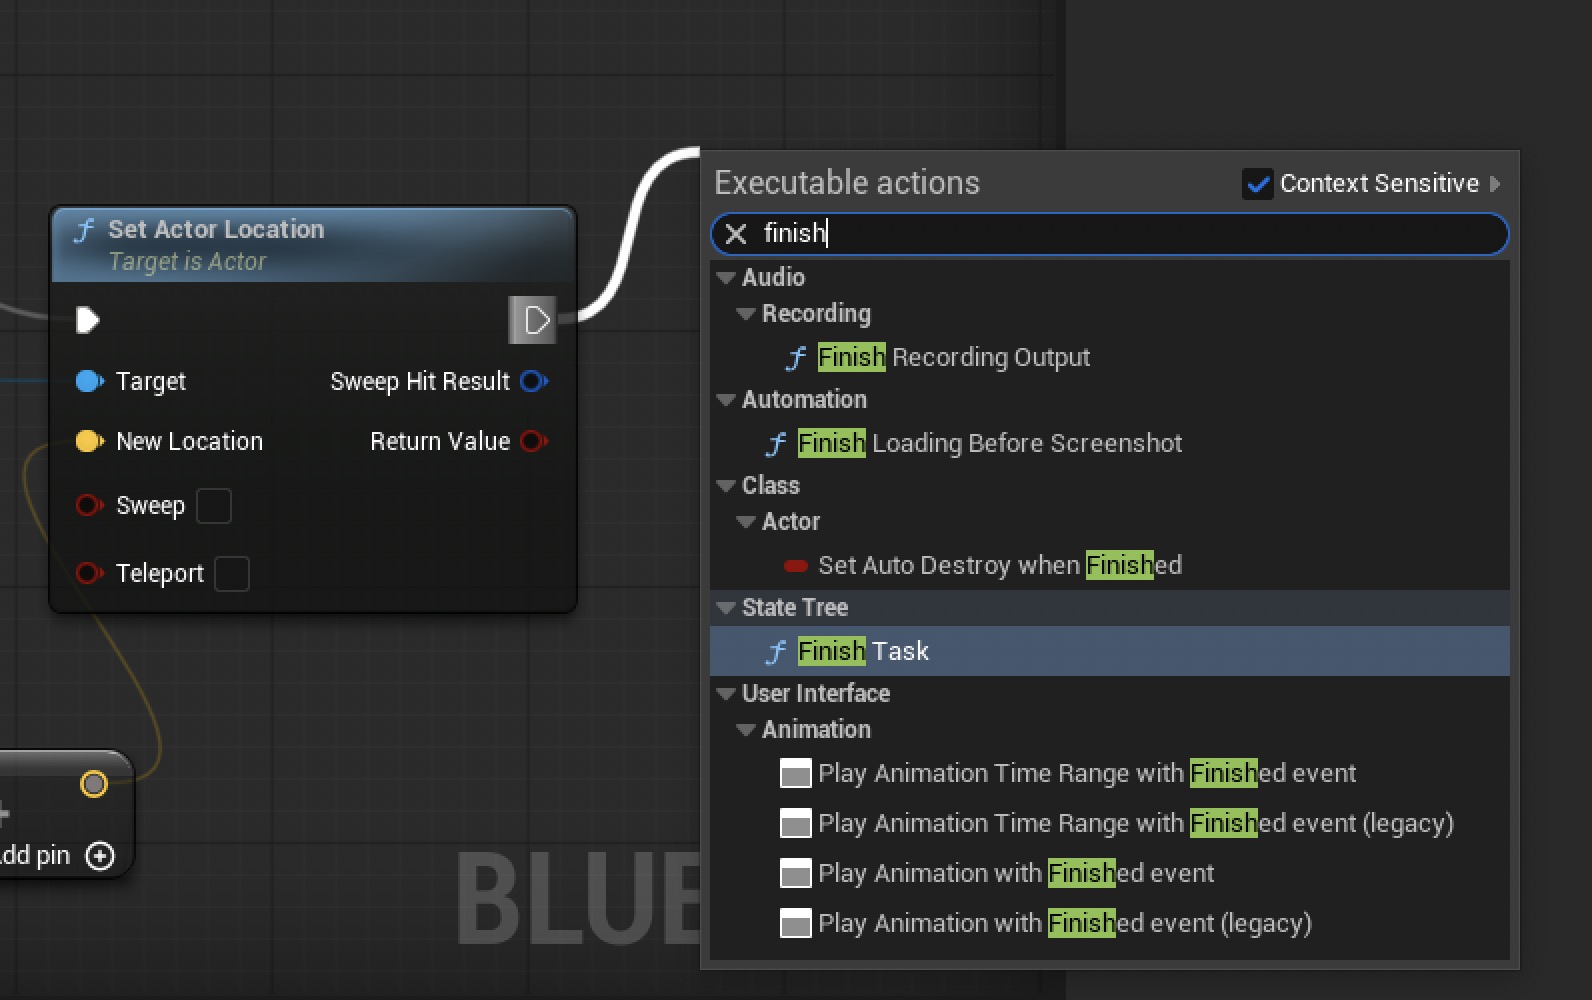The height and width of the screenshot is (1000, 1592).
Task: Click the Sweep Hit Result output pin
Action: pyautogui.click(x=534, y=381)
